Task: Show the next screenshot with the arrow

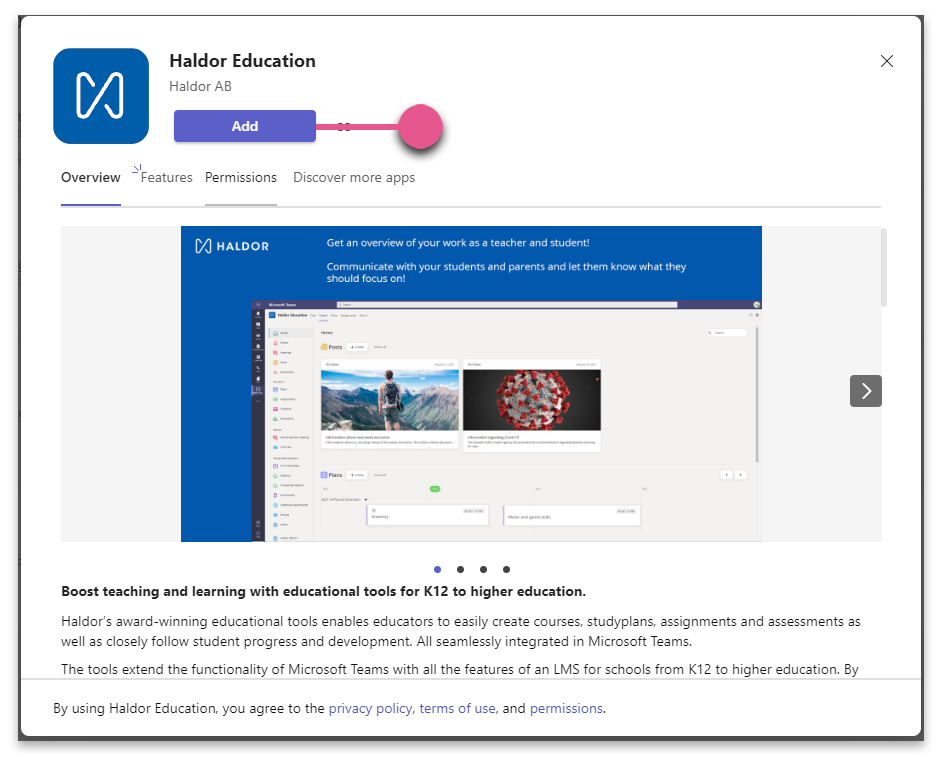Action: tap(865, 391)
